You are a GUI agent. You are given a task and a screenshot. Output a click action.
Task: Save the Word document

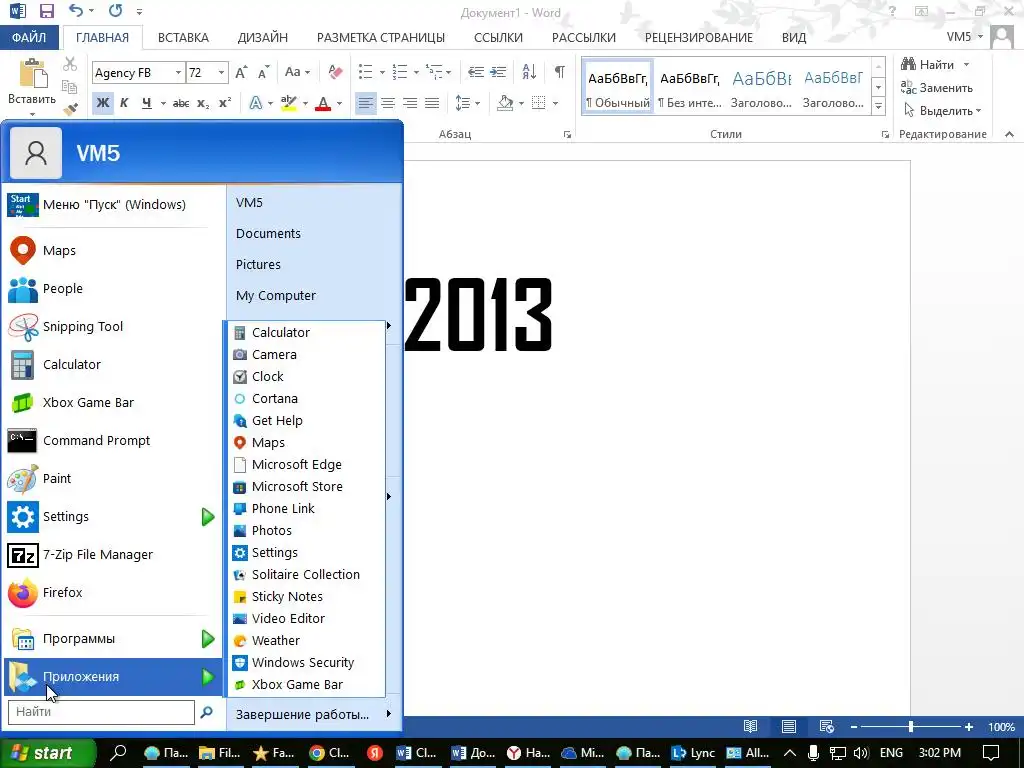coord(46,11)
